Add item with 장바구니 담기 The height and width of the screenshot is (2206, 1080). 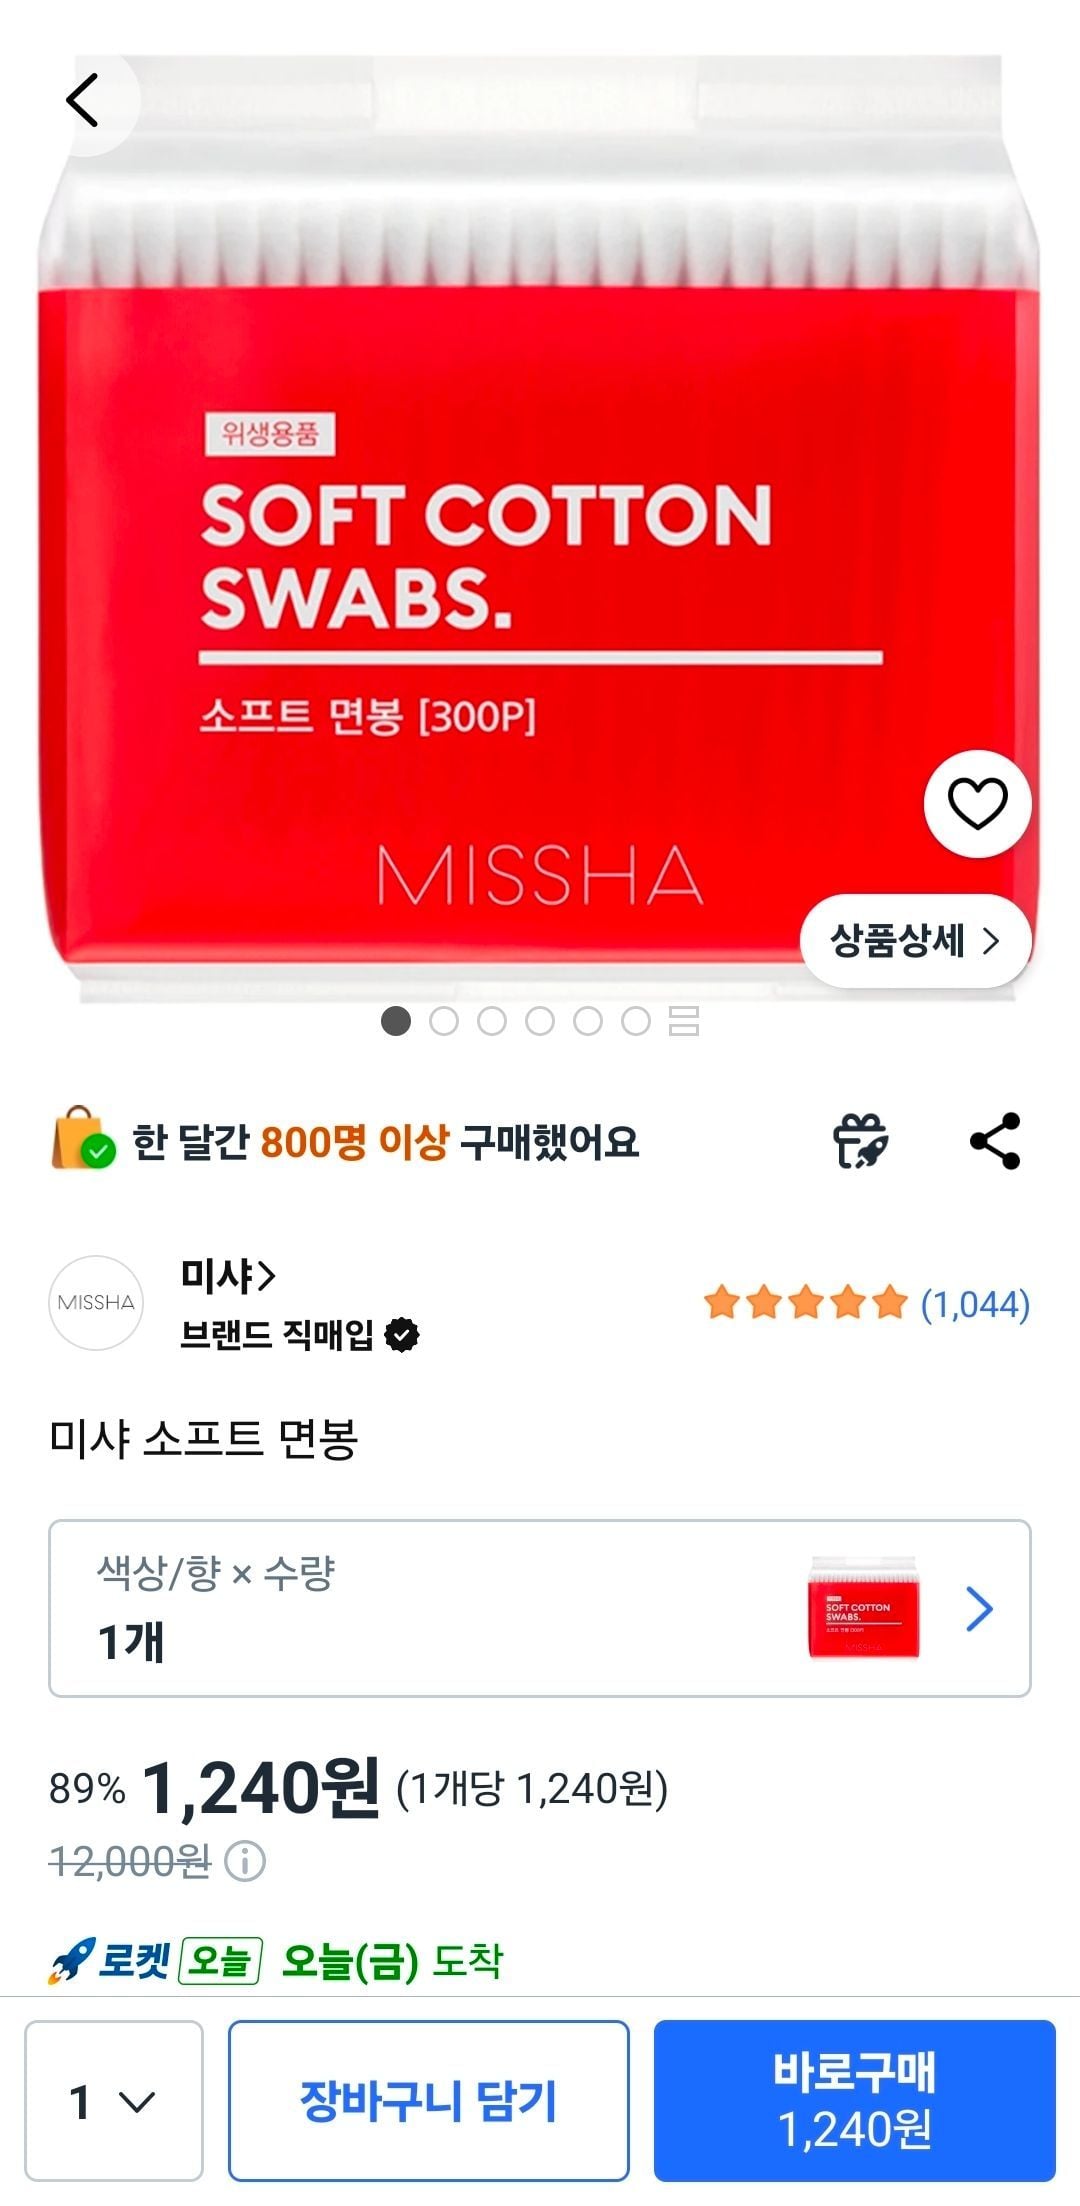(429, 2100)
